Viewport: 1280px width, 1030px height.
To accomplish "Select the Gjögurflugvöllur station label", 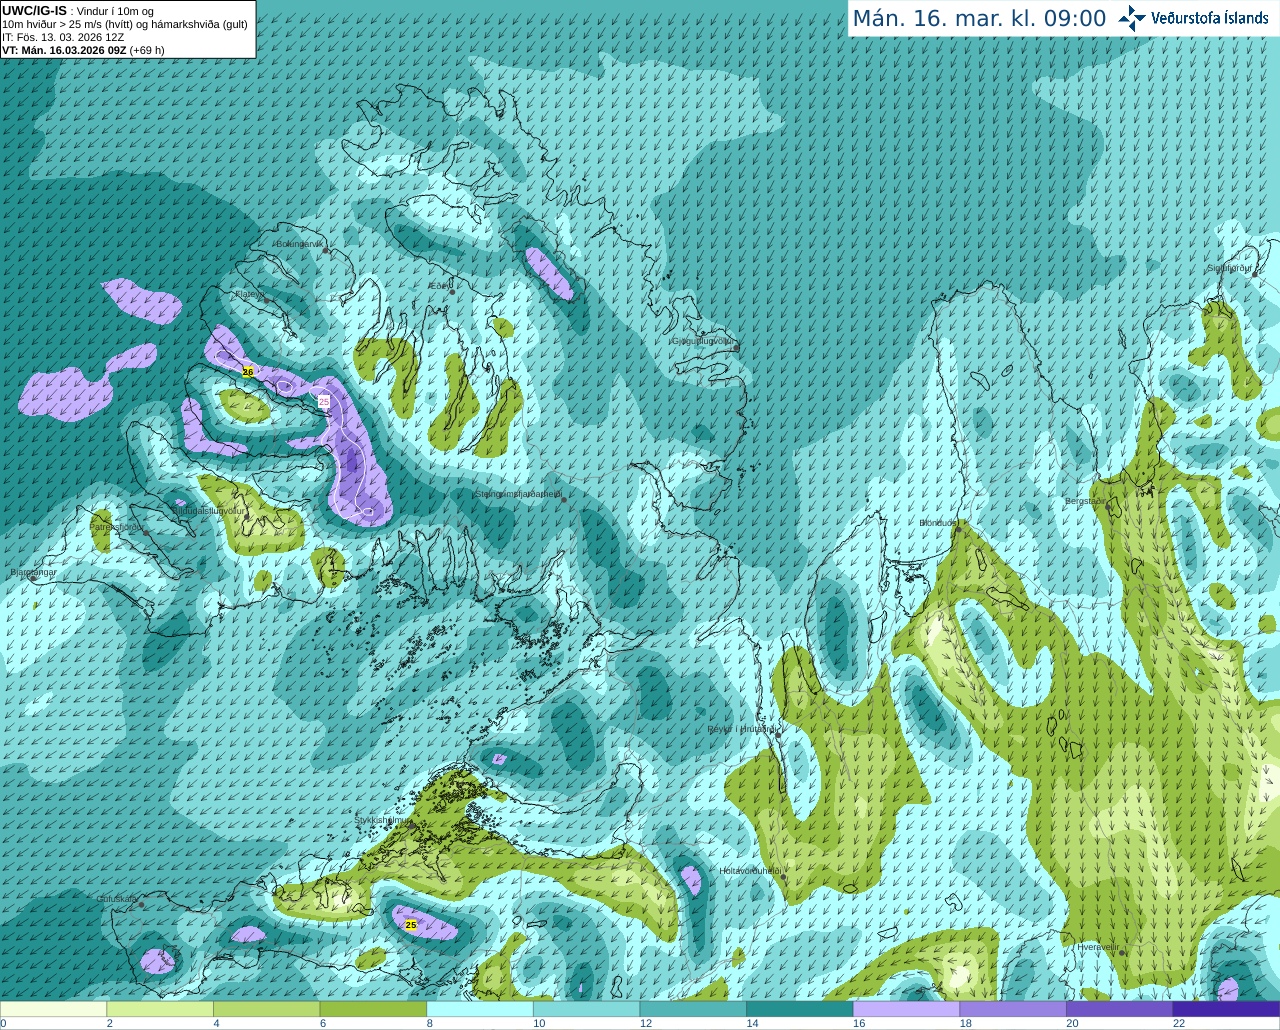I will pyautogui.click(x=702, y=341).
